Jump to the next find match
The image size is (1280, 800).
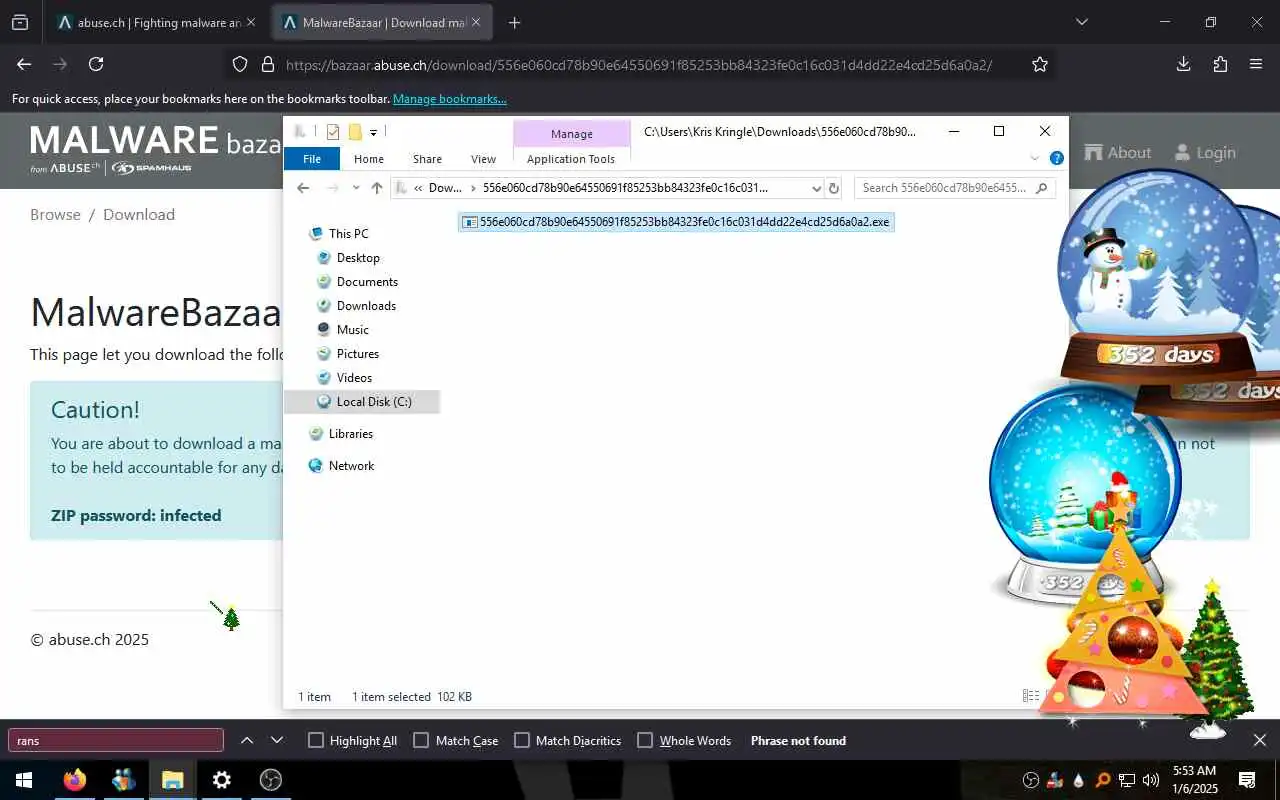pyautogui.click(x=277, y=740)
